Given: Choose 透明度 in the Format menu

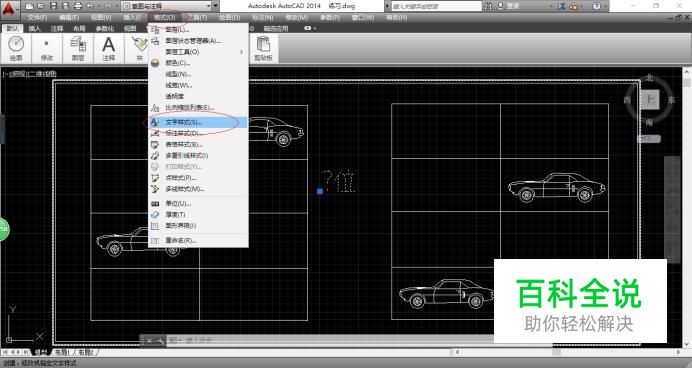Looking at the screenshot, I should coord(198,96).
